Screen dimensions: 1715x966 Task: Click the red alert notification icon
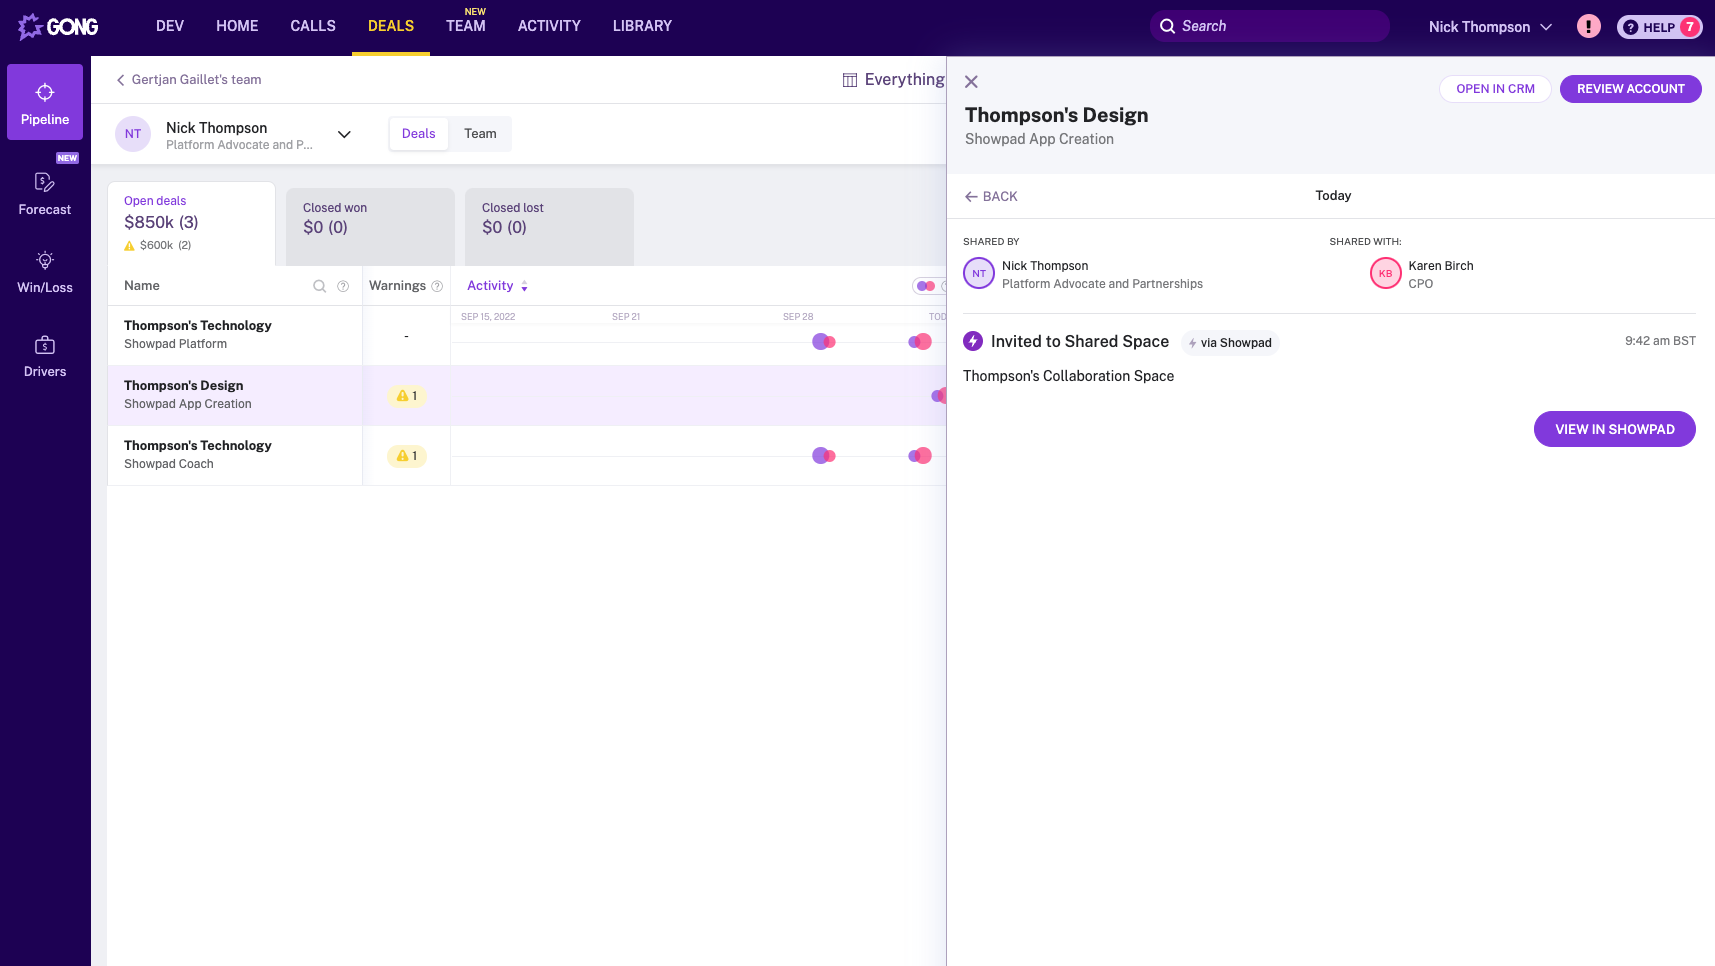pos(1588,27)
